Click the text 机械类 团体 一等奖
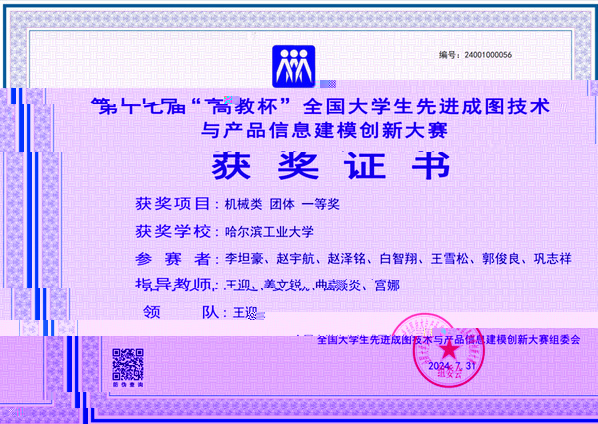 (x=282, y=204)
